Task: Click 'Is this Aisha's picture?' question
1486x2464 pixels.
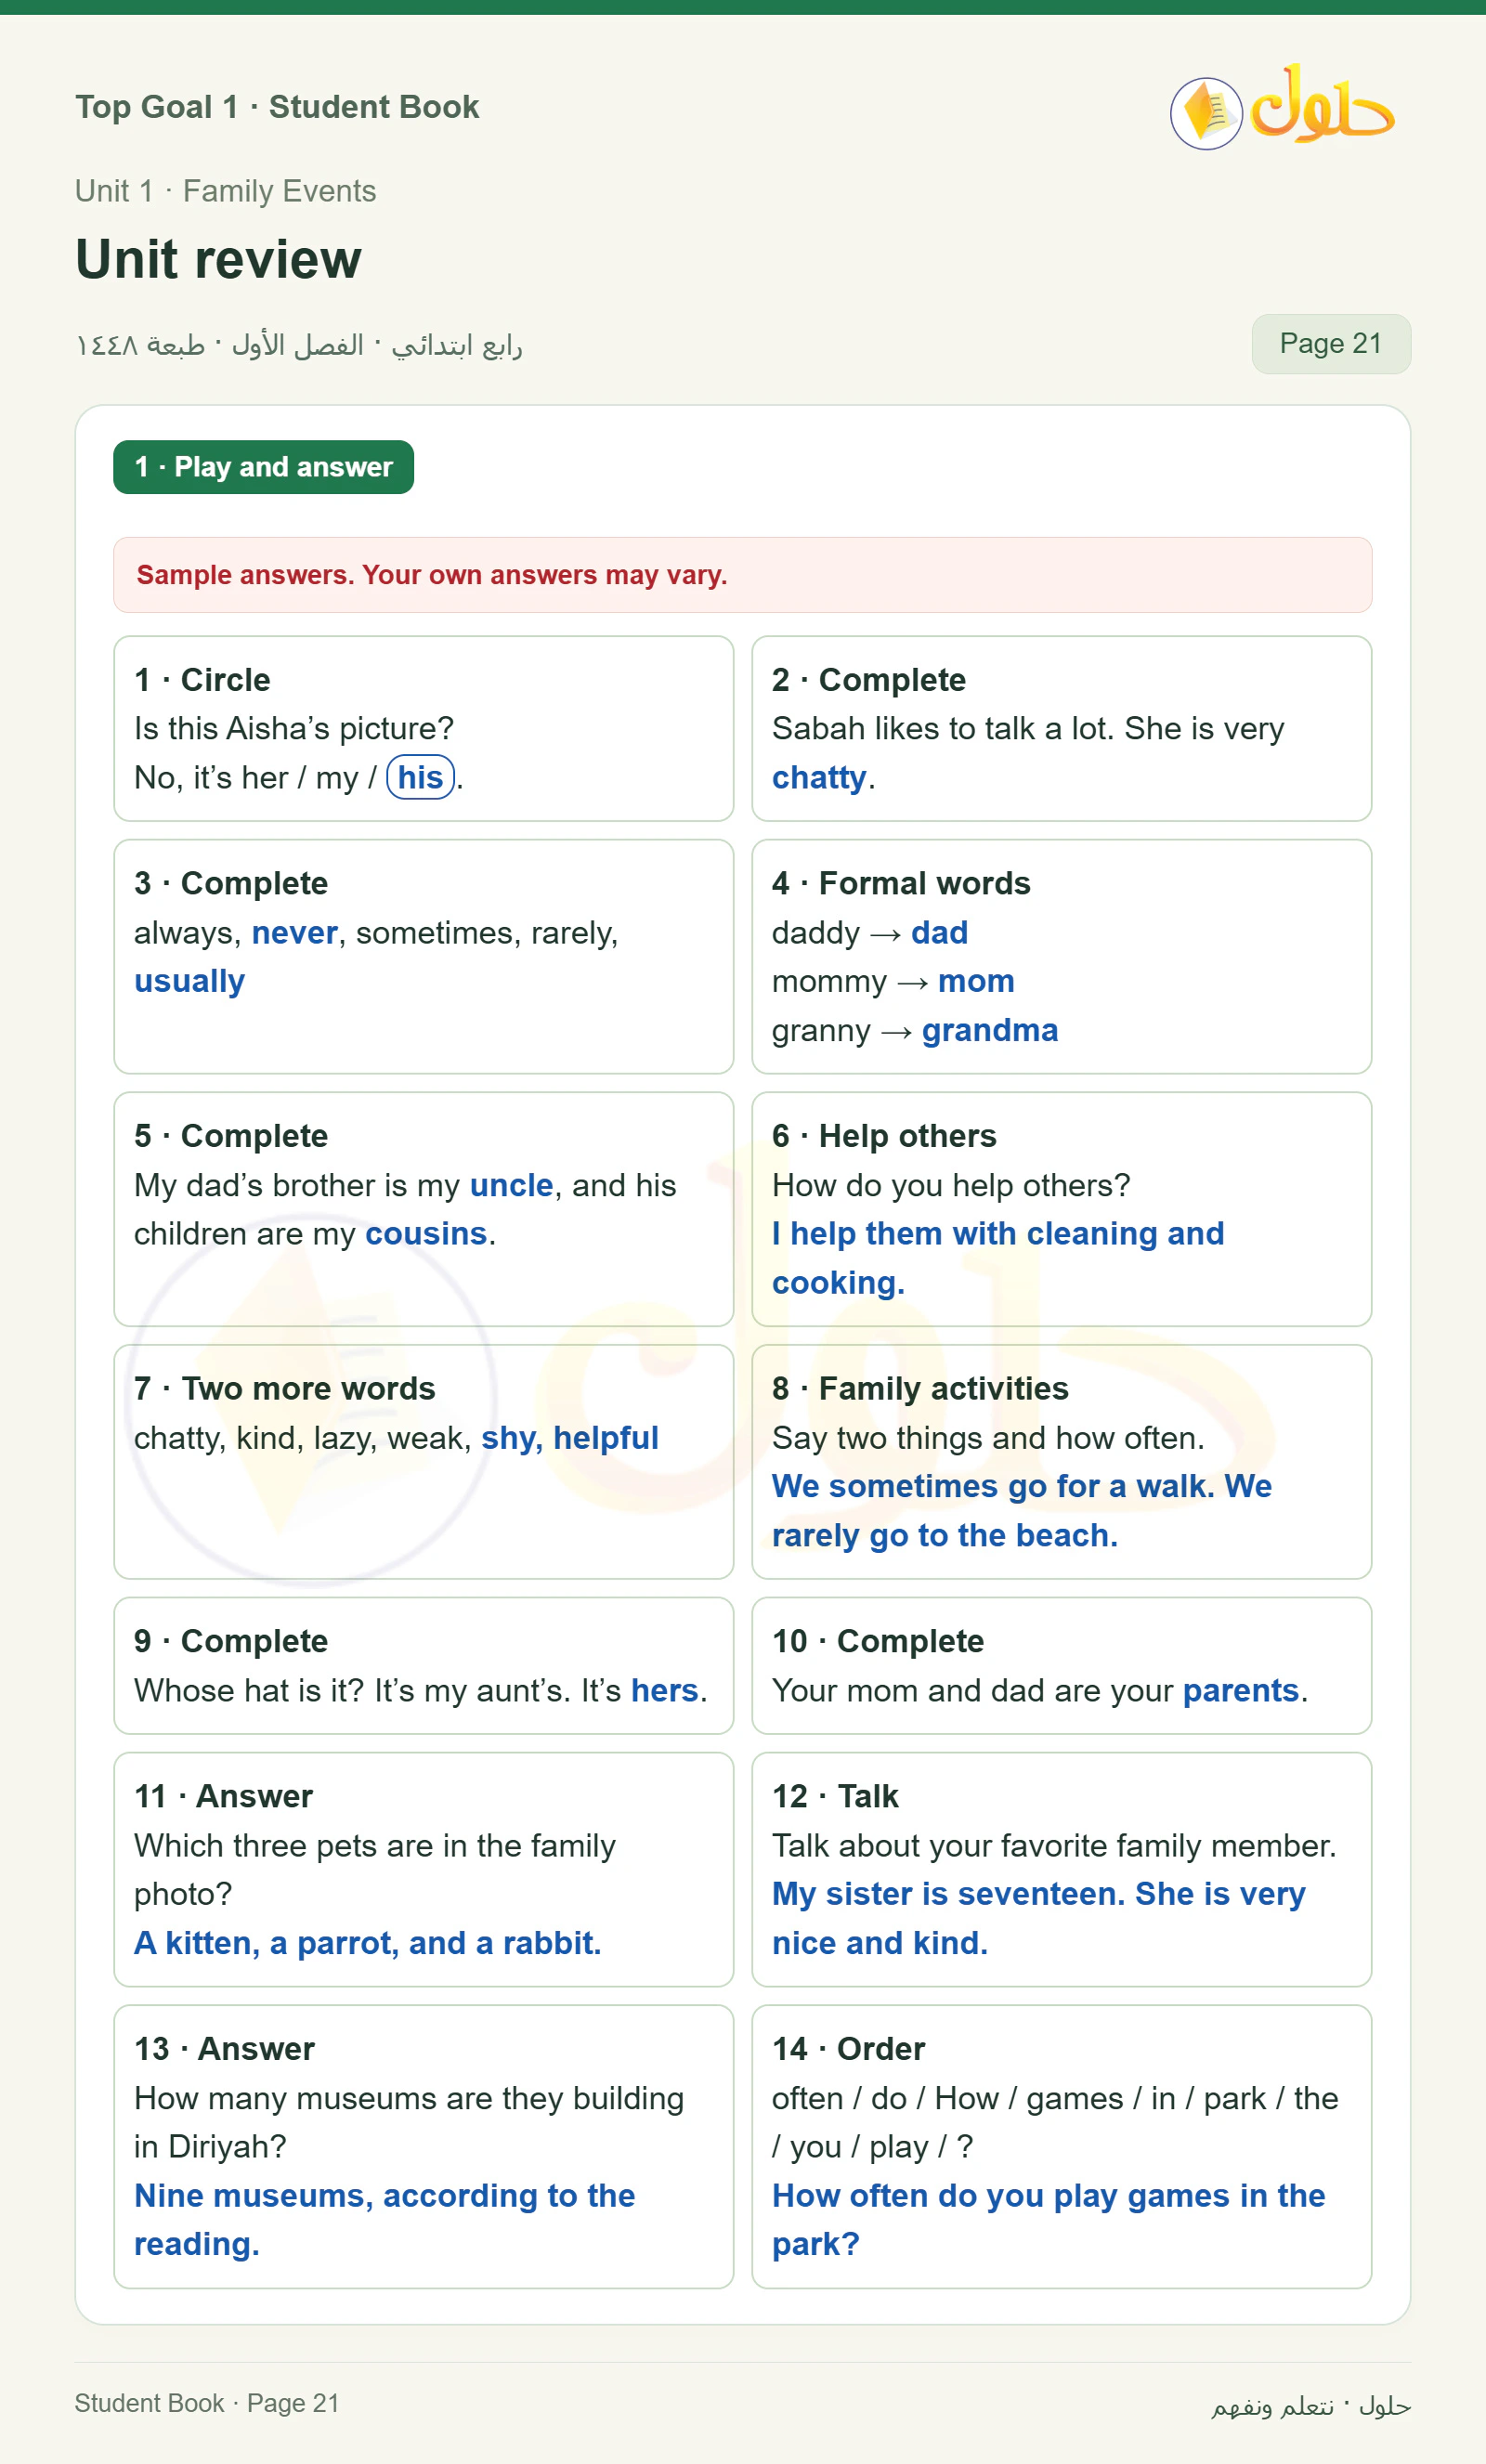Action: pyautogui.click(x=294, y=729)
